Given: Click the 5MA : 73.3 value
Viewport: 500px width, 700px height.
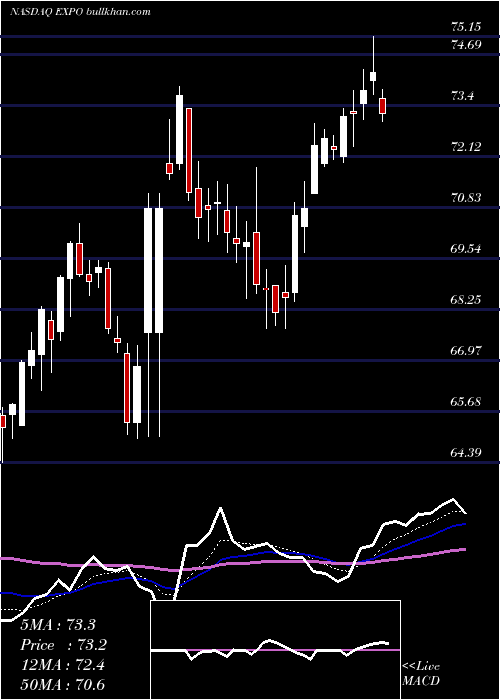Looking at the screenshot, I should tap(58, 625).
